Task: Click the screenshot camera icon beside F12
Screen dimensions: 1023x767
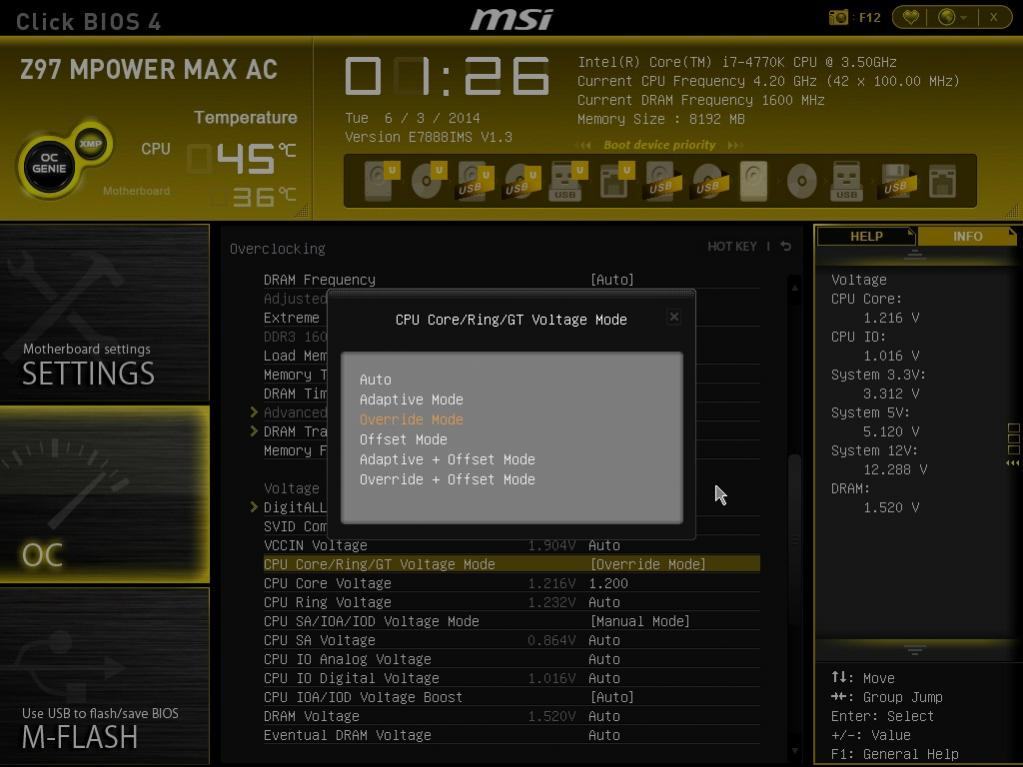Action: (x=838, y=18)
